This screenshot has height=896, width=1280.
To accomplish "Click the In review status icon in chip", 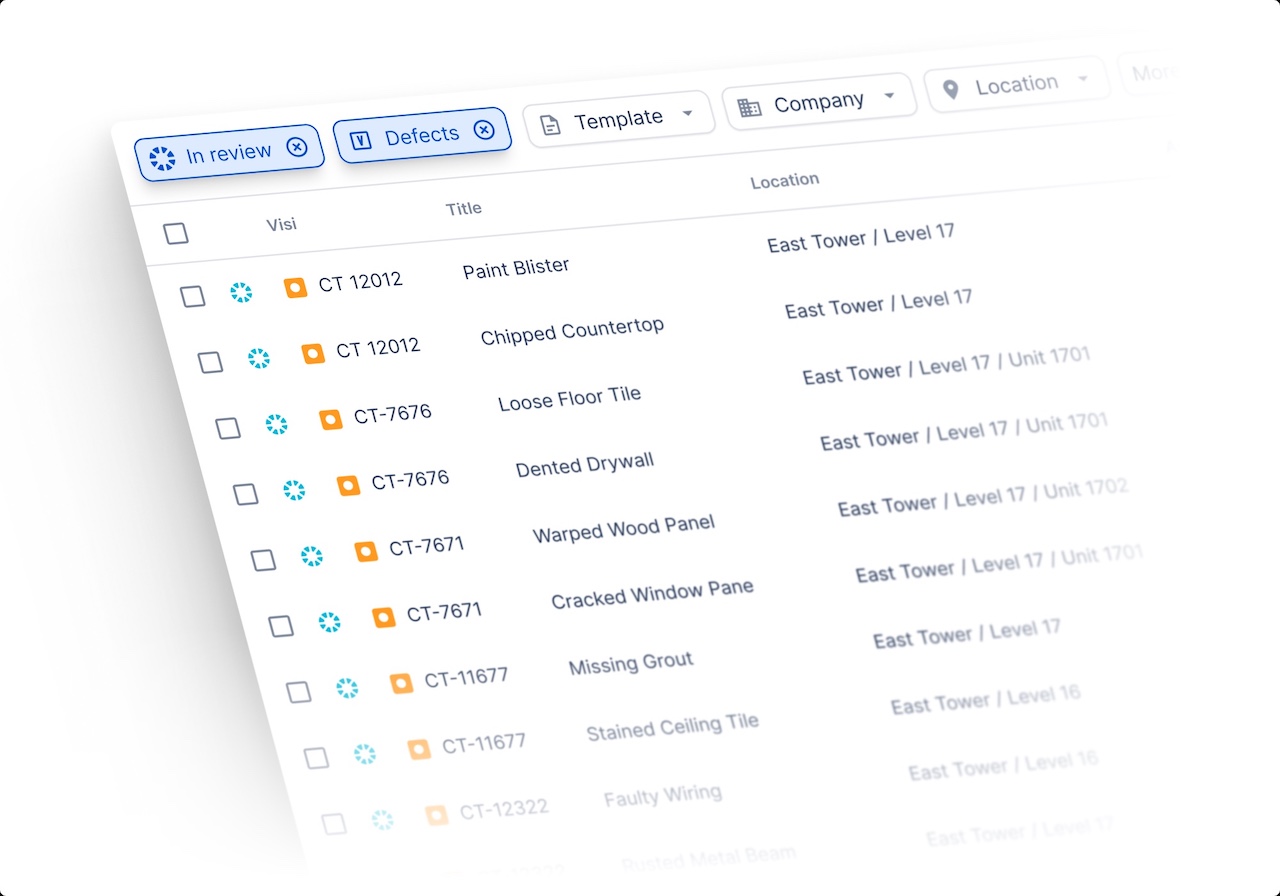I will tap(162, 158).
